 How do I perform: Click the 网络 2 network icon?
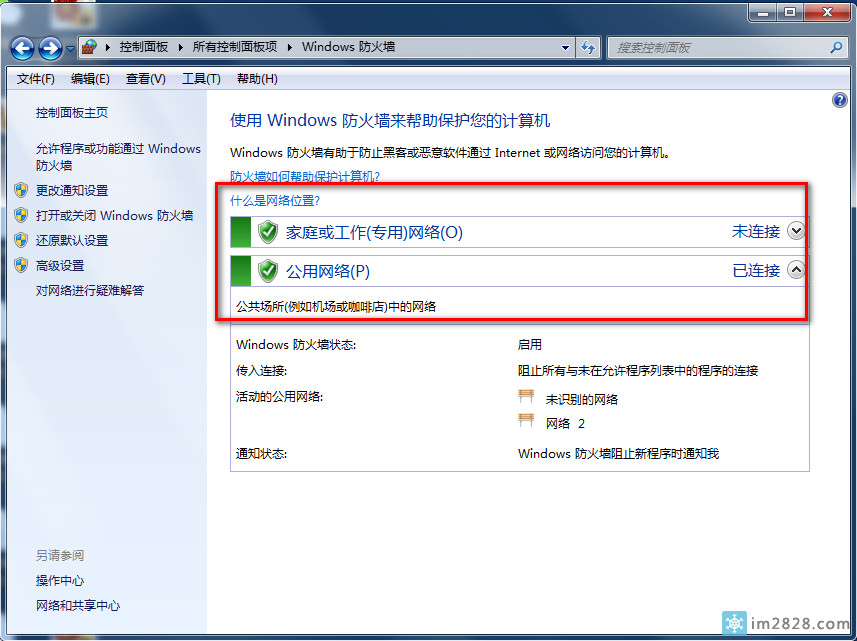[x=527, y=421]
